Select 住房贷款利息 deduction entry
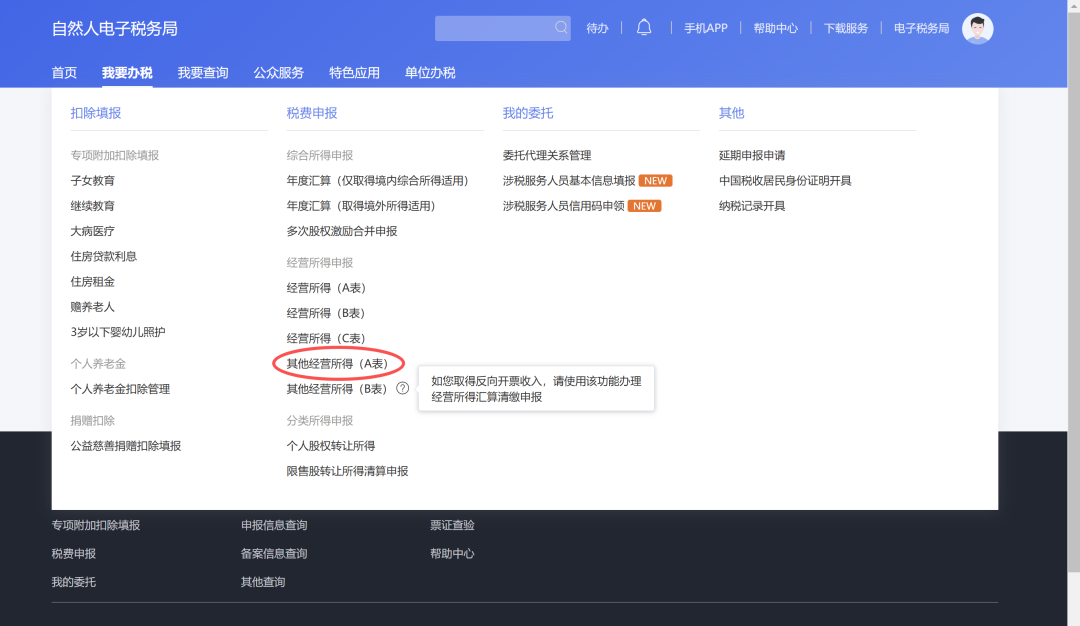Screen dimensions: 1080x626 coord(103,256)
